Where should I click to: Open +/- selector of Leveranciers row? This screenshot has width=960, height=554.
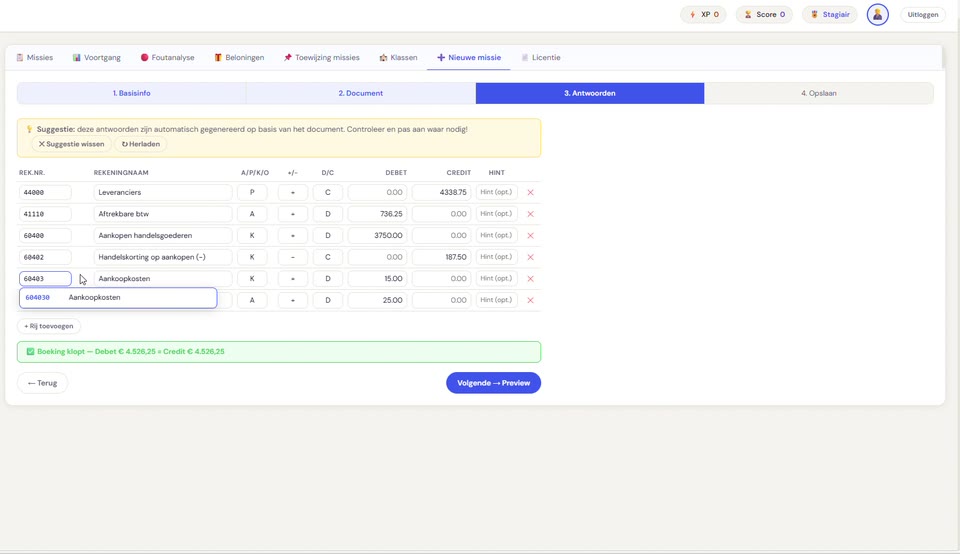[x=293, y=192]
